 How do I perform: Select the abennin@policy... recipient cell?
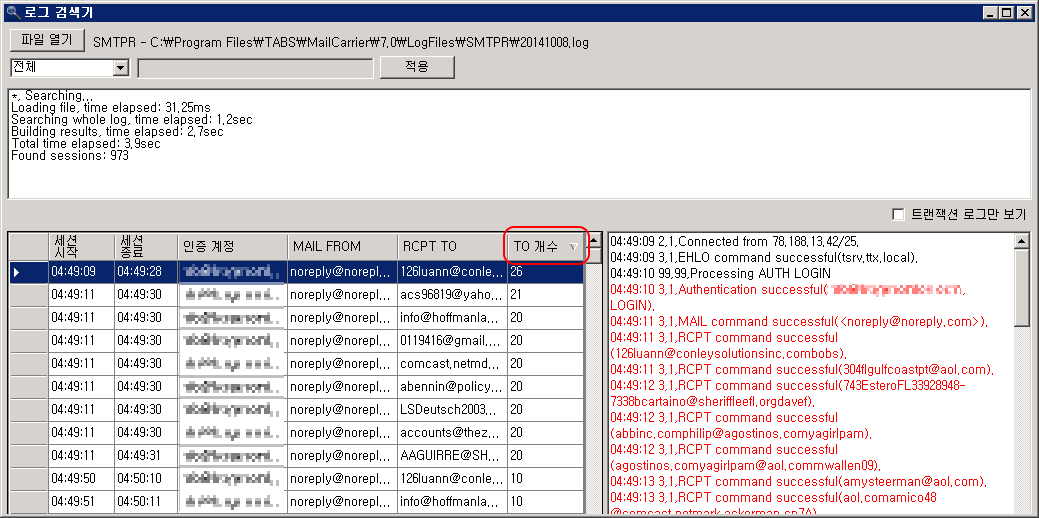coord(453,387)
